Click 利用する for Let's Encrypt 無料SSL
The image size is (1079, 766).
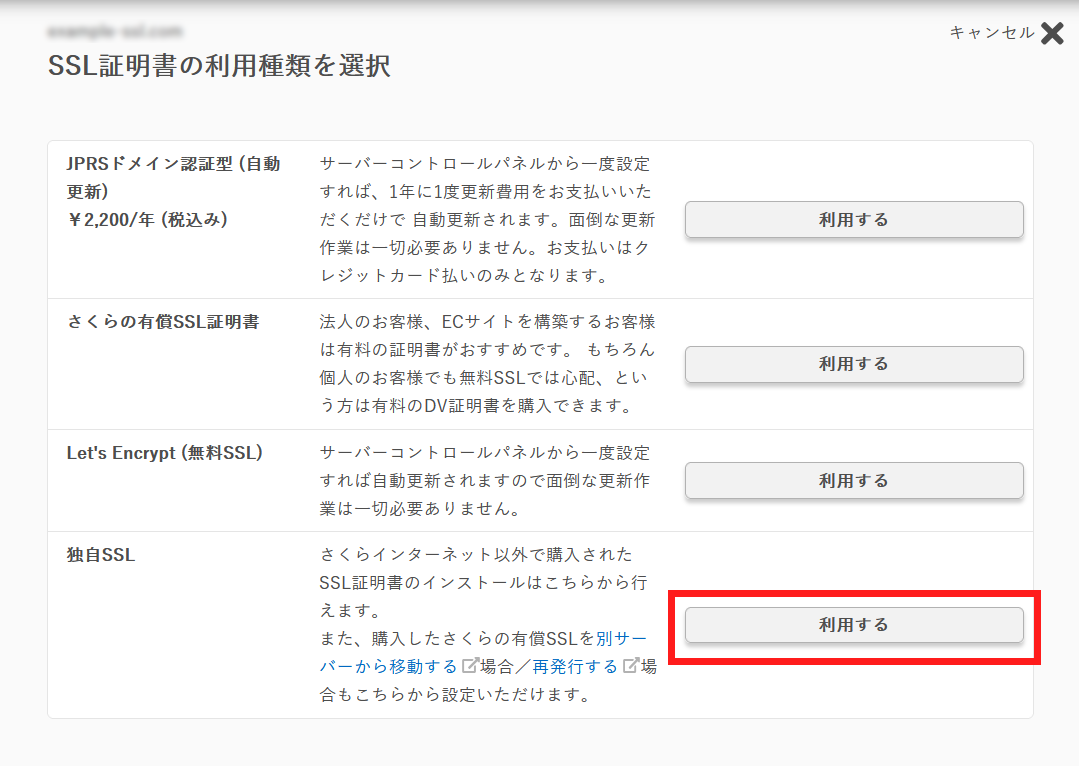click(854, 480)
